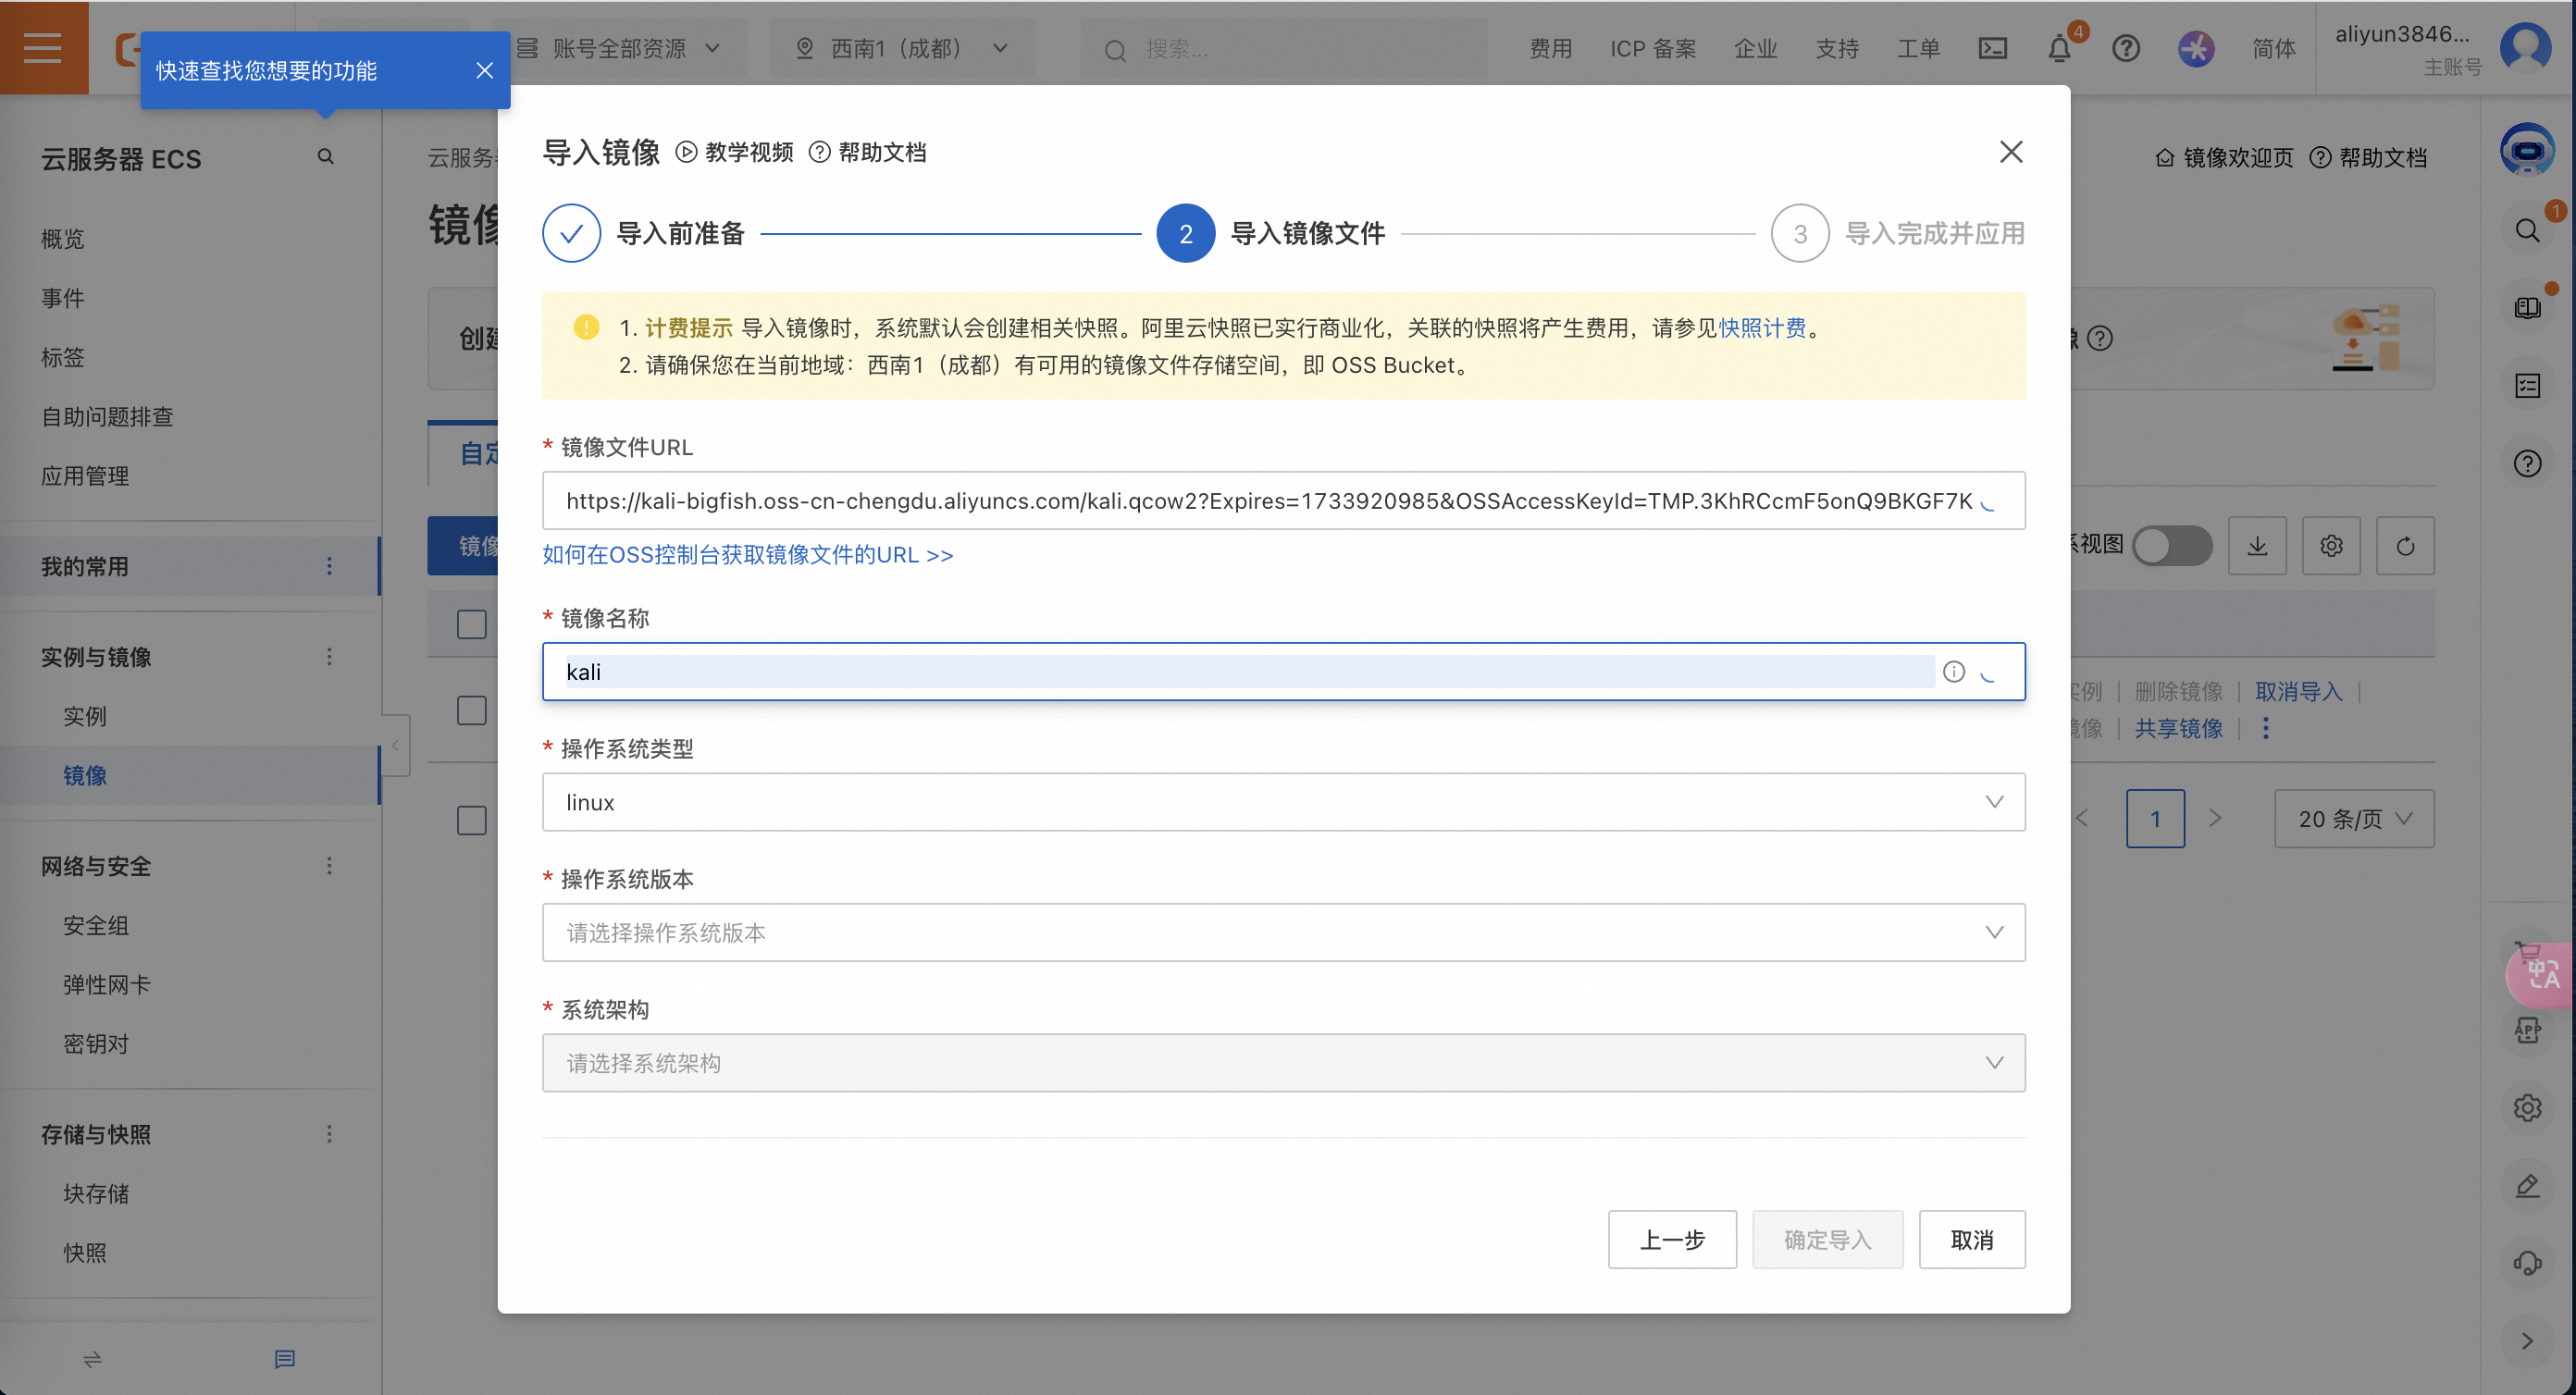Close the Import Image dialog
The image size is (2576, 1395).
[2010, 152]
